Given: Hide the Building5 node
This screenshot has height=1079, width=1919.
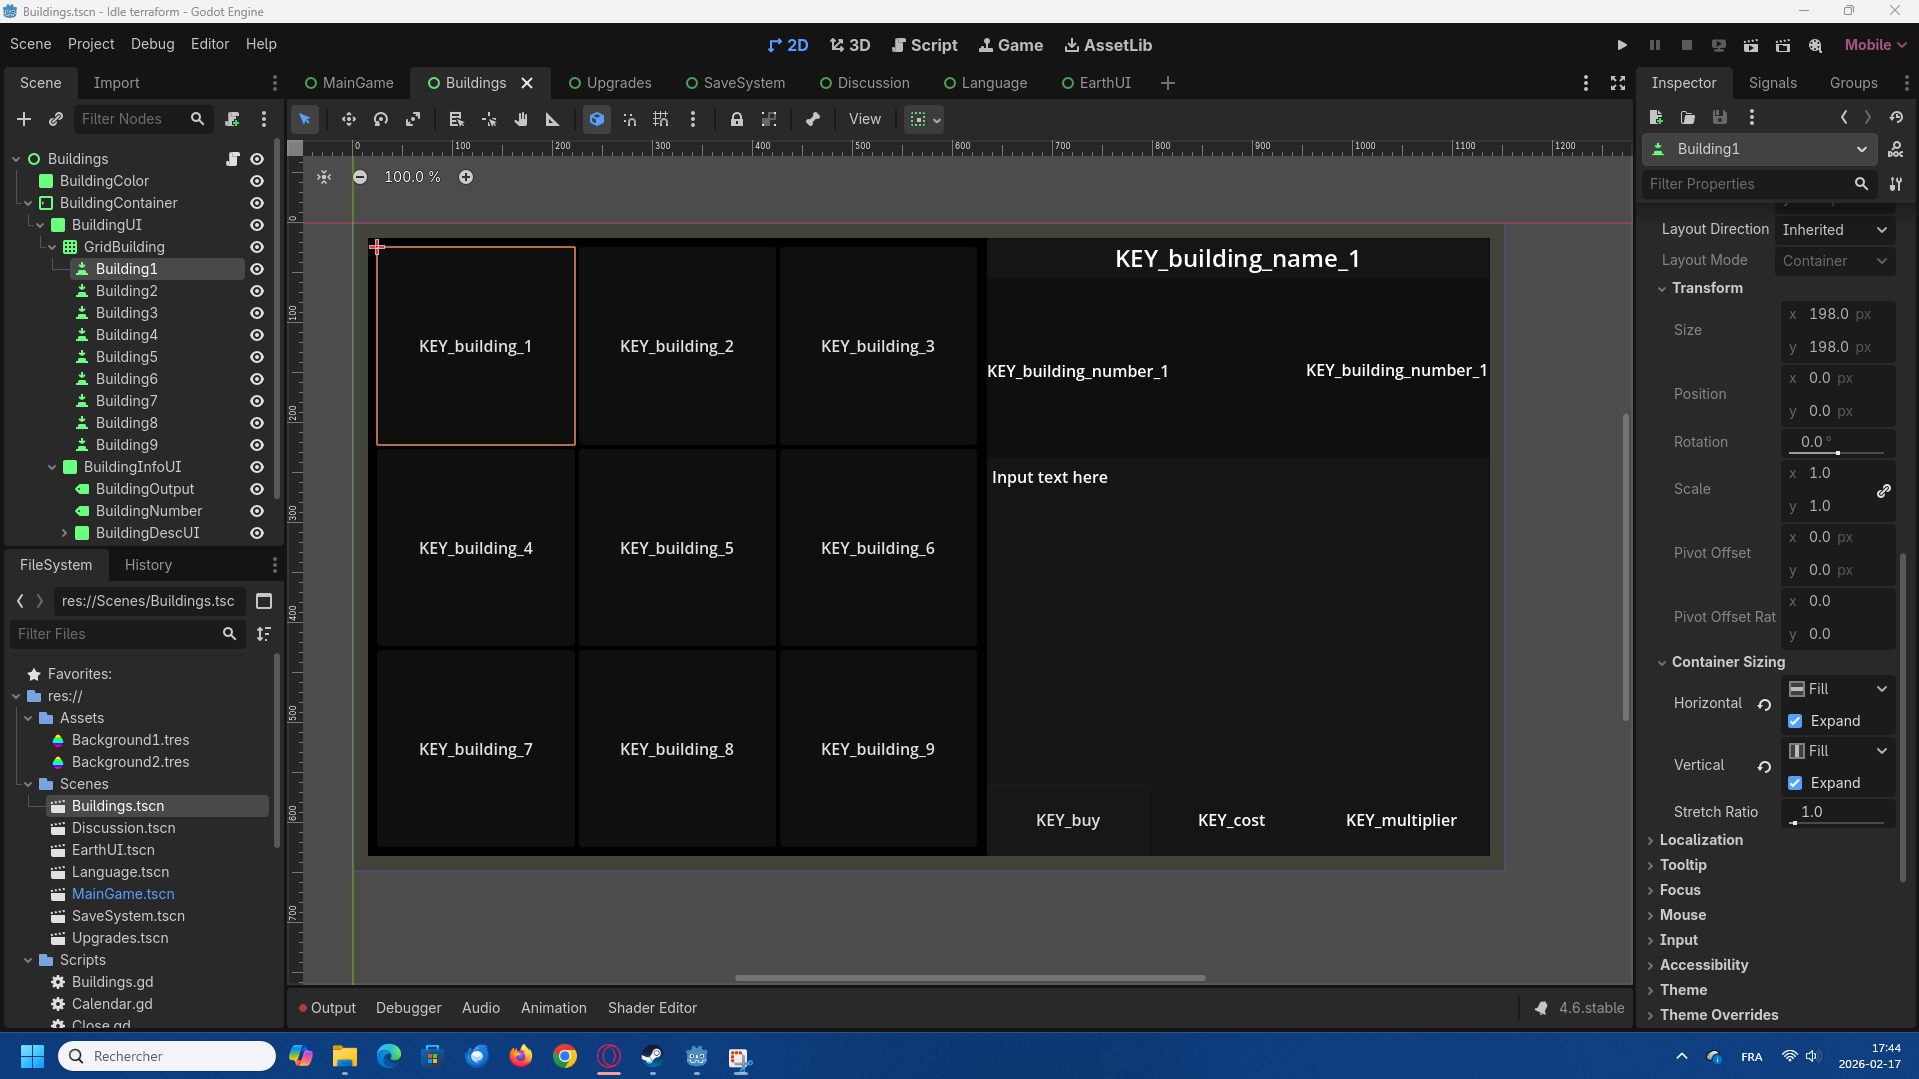Looking at the screenshot, I should pyautogui.click(x=257, y=357).
